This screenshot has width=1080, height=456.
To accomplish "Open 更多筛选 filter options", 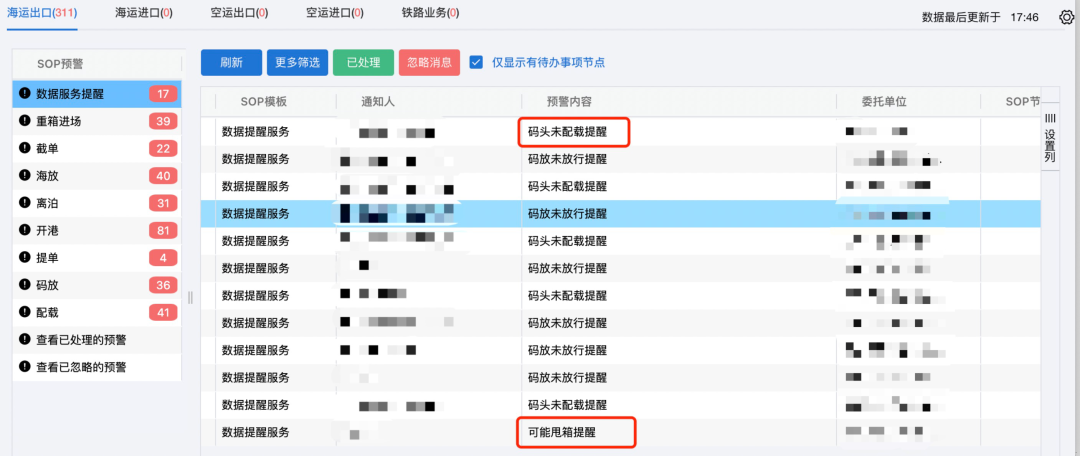I will coord(297,62).
